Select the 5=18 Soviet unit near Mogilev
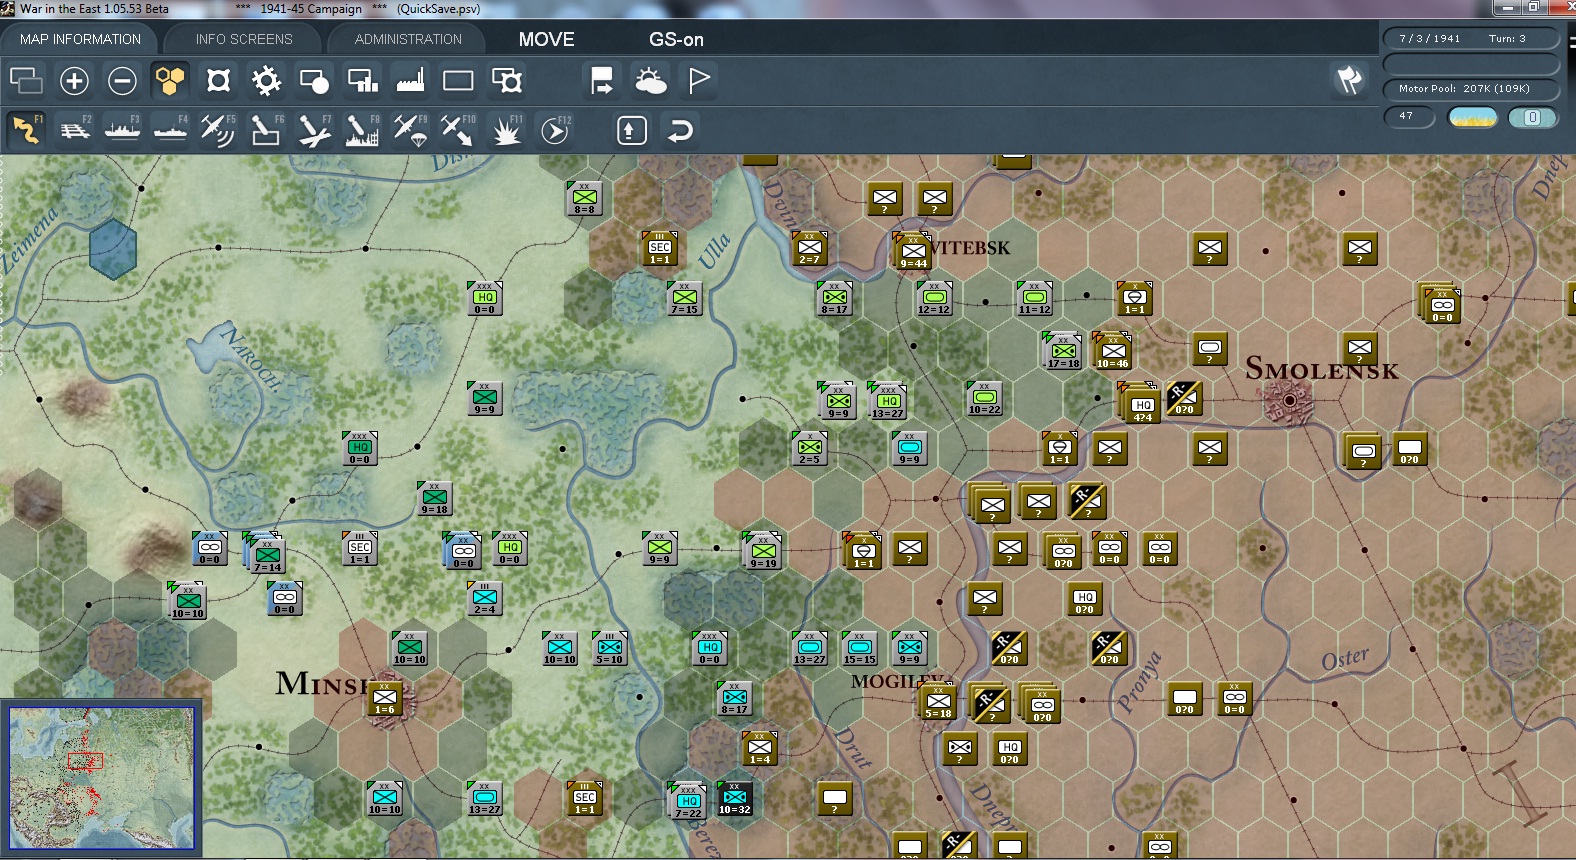This screenshot has width=1576, height=860. click(x=938, y=702)
